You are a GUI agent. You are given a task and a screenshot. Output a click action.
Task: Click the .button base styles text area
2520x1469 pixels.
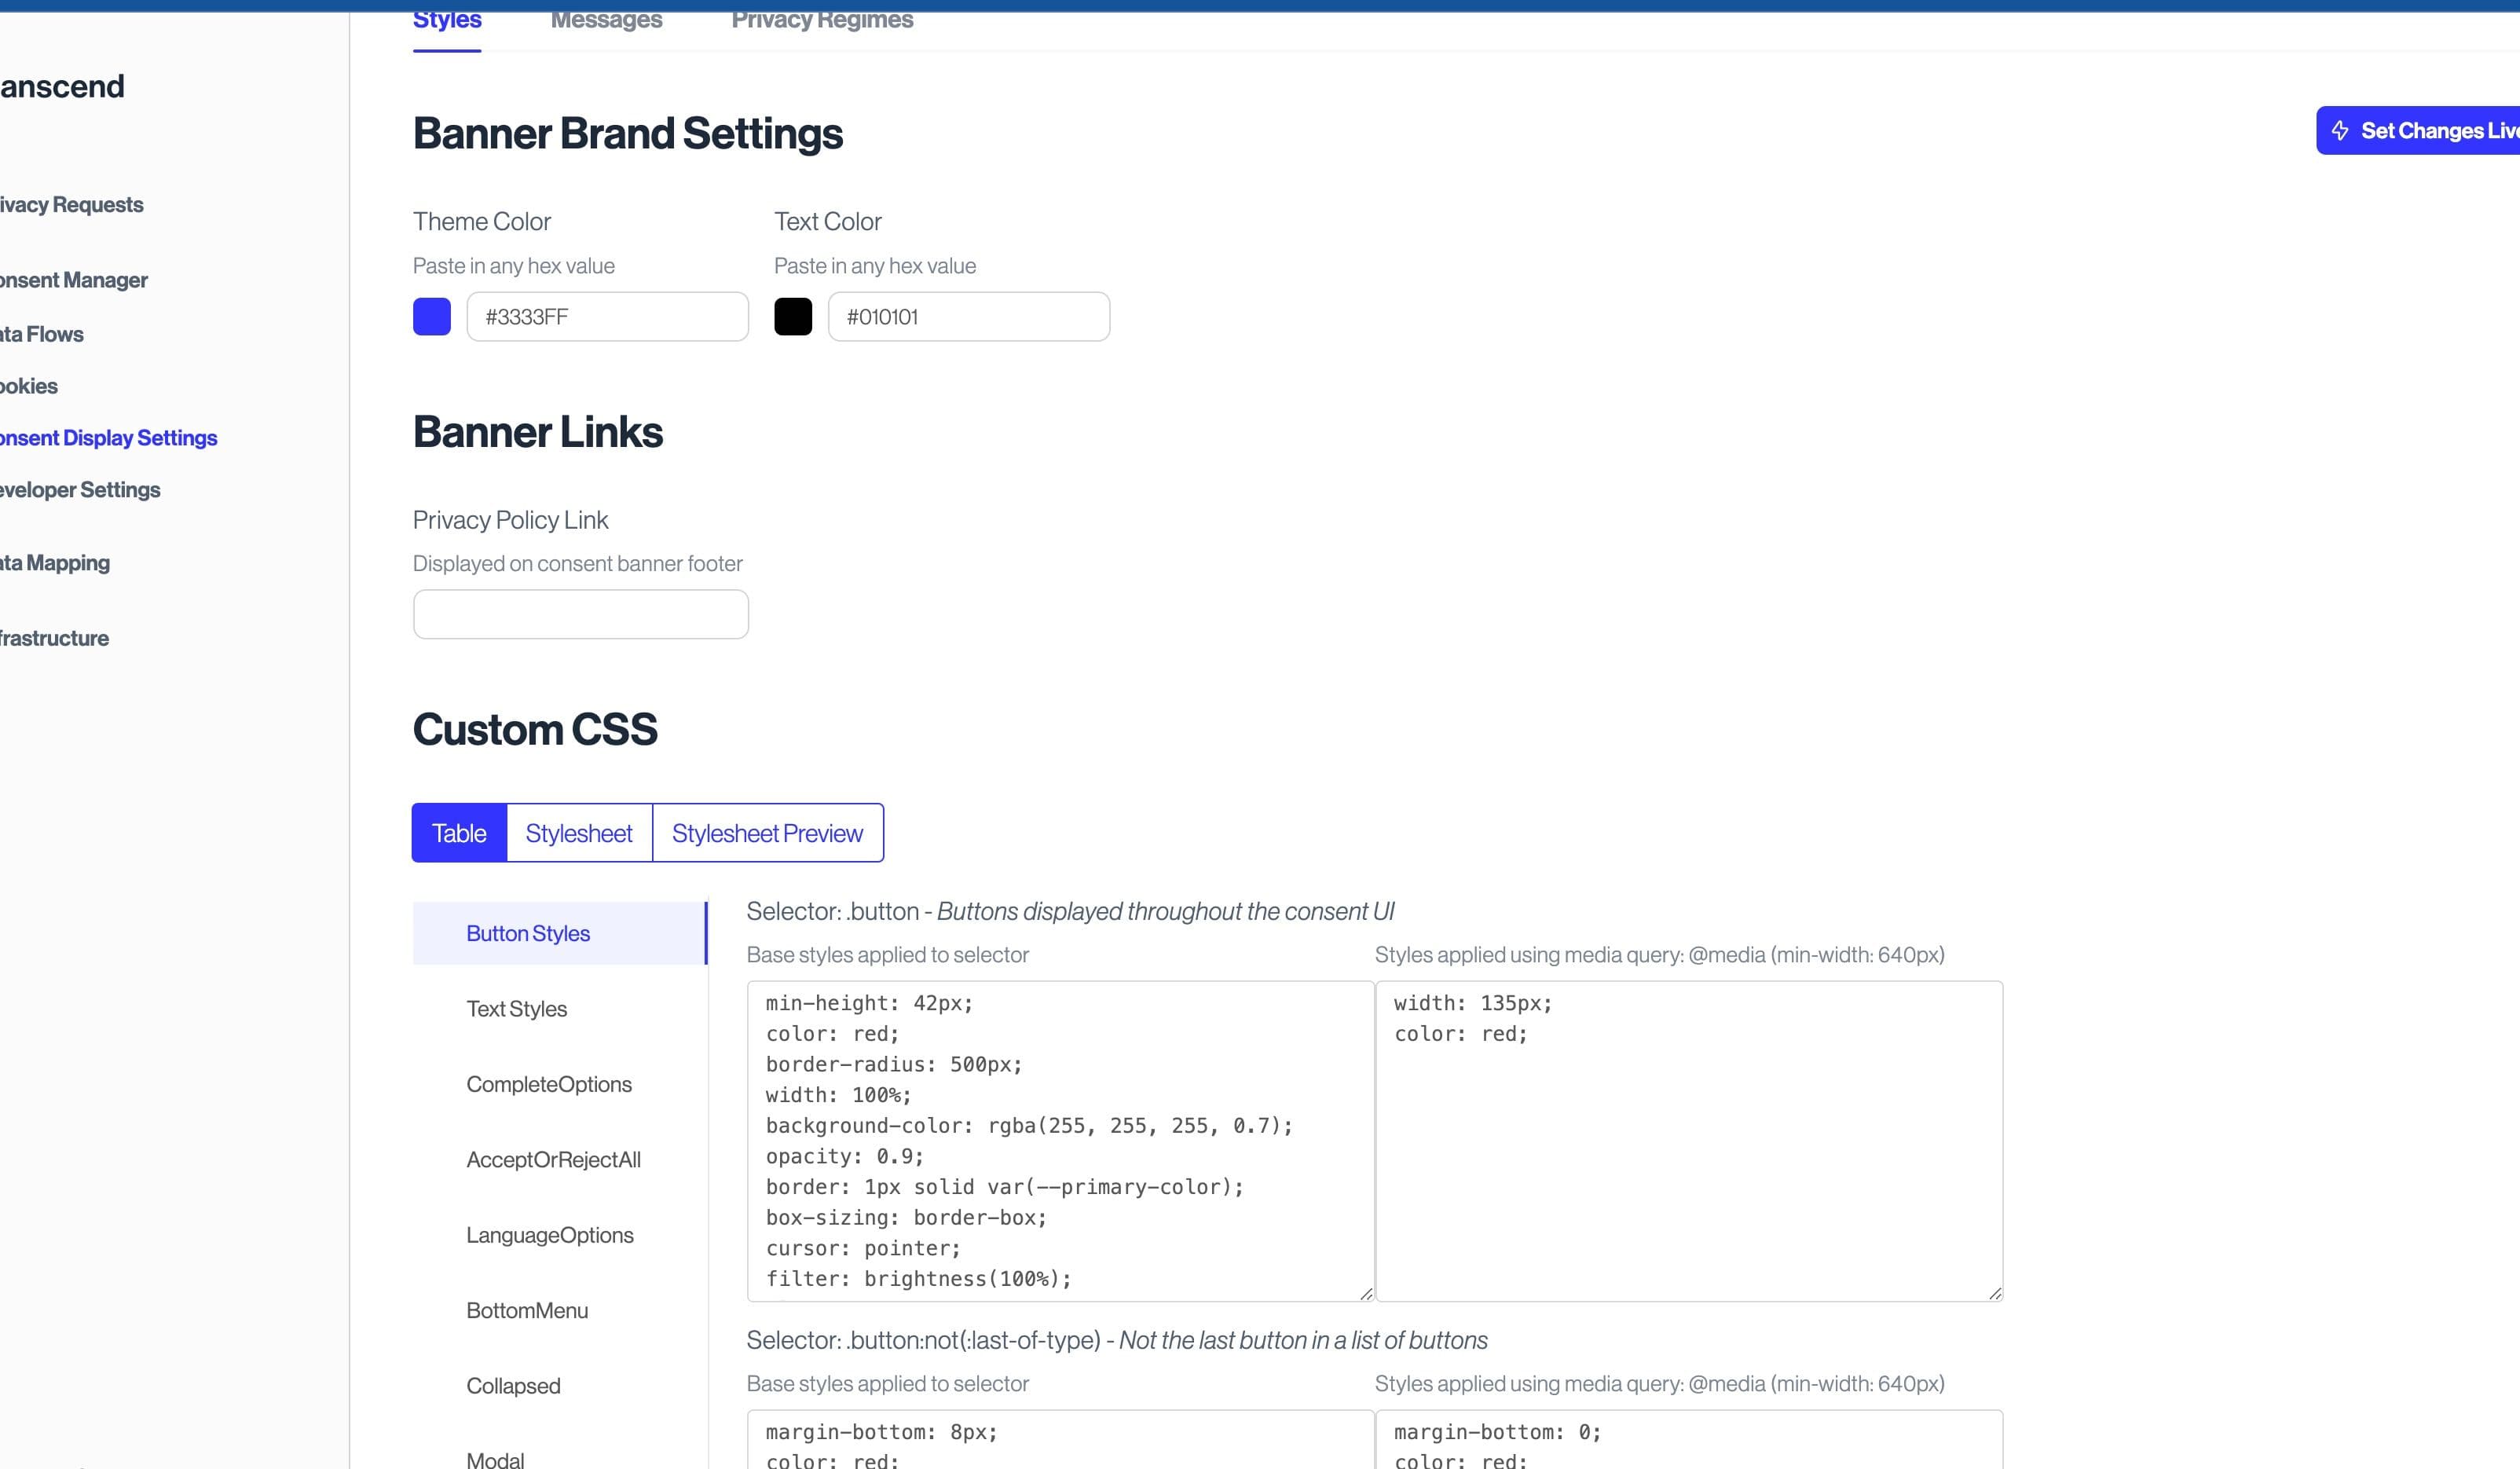1059,1141
